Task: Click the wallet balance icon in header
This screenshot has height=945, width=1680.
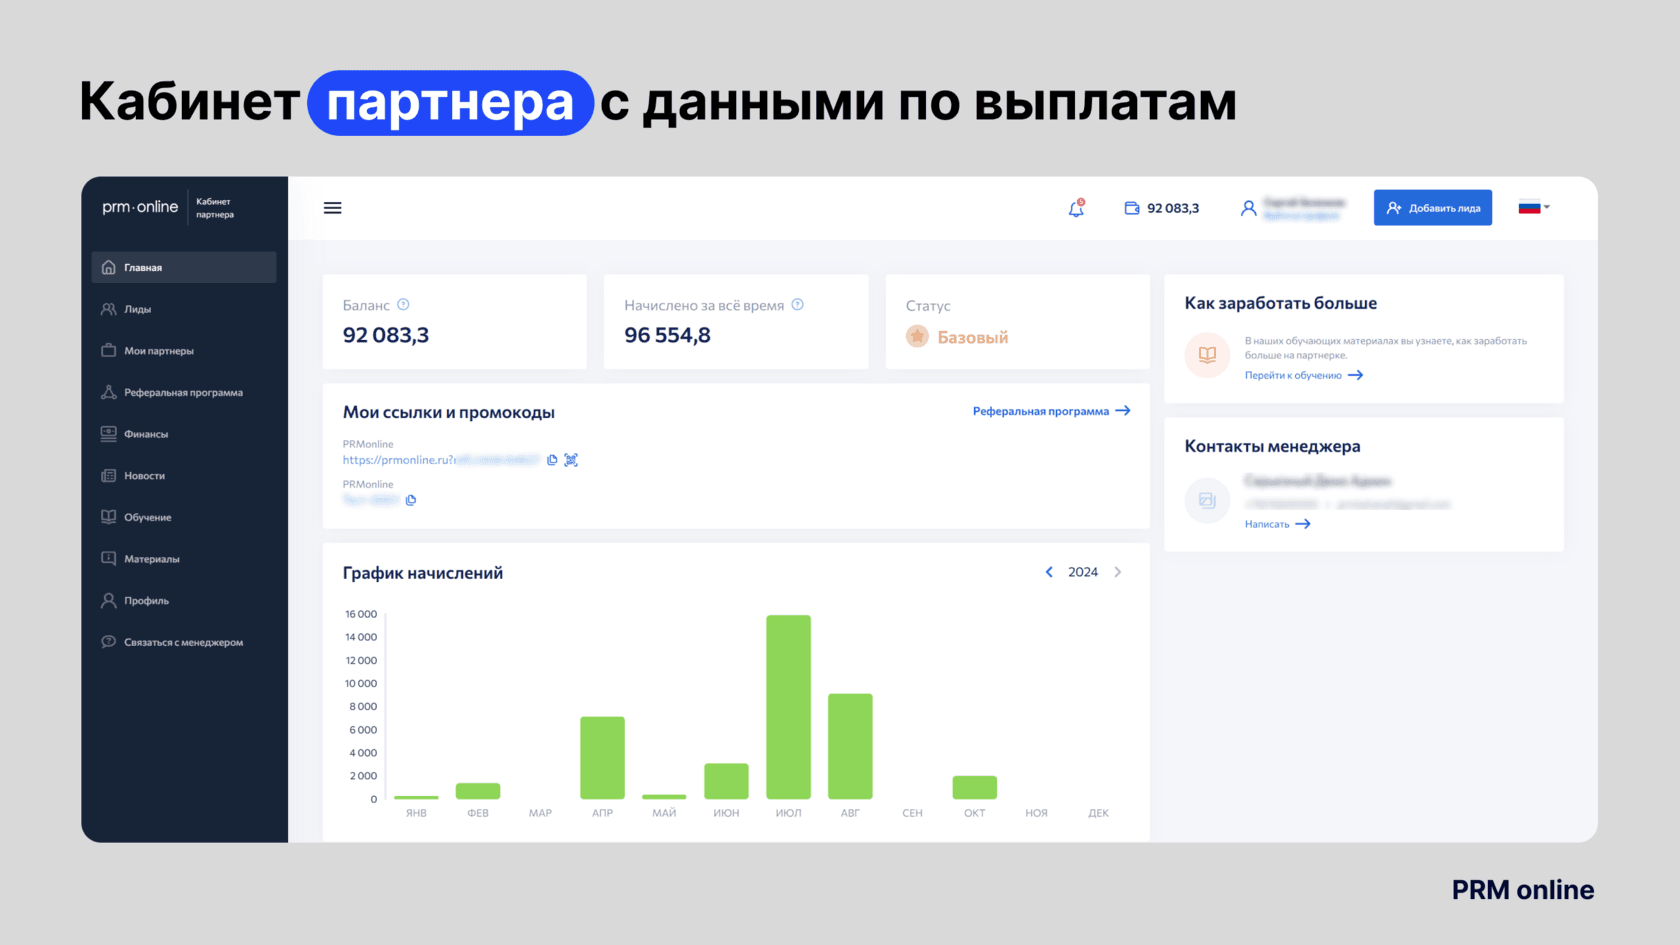Action: tap(1132, 208)
